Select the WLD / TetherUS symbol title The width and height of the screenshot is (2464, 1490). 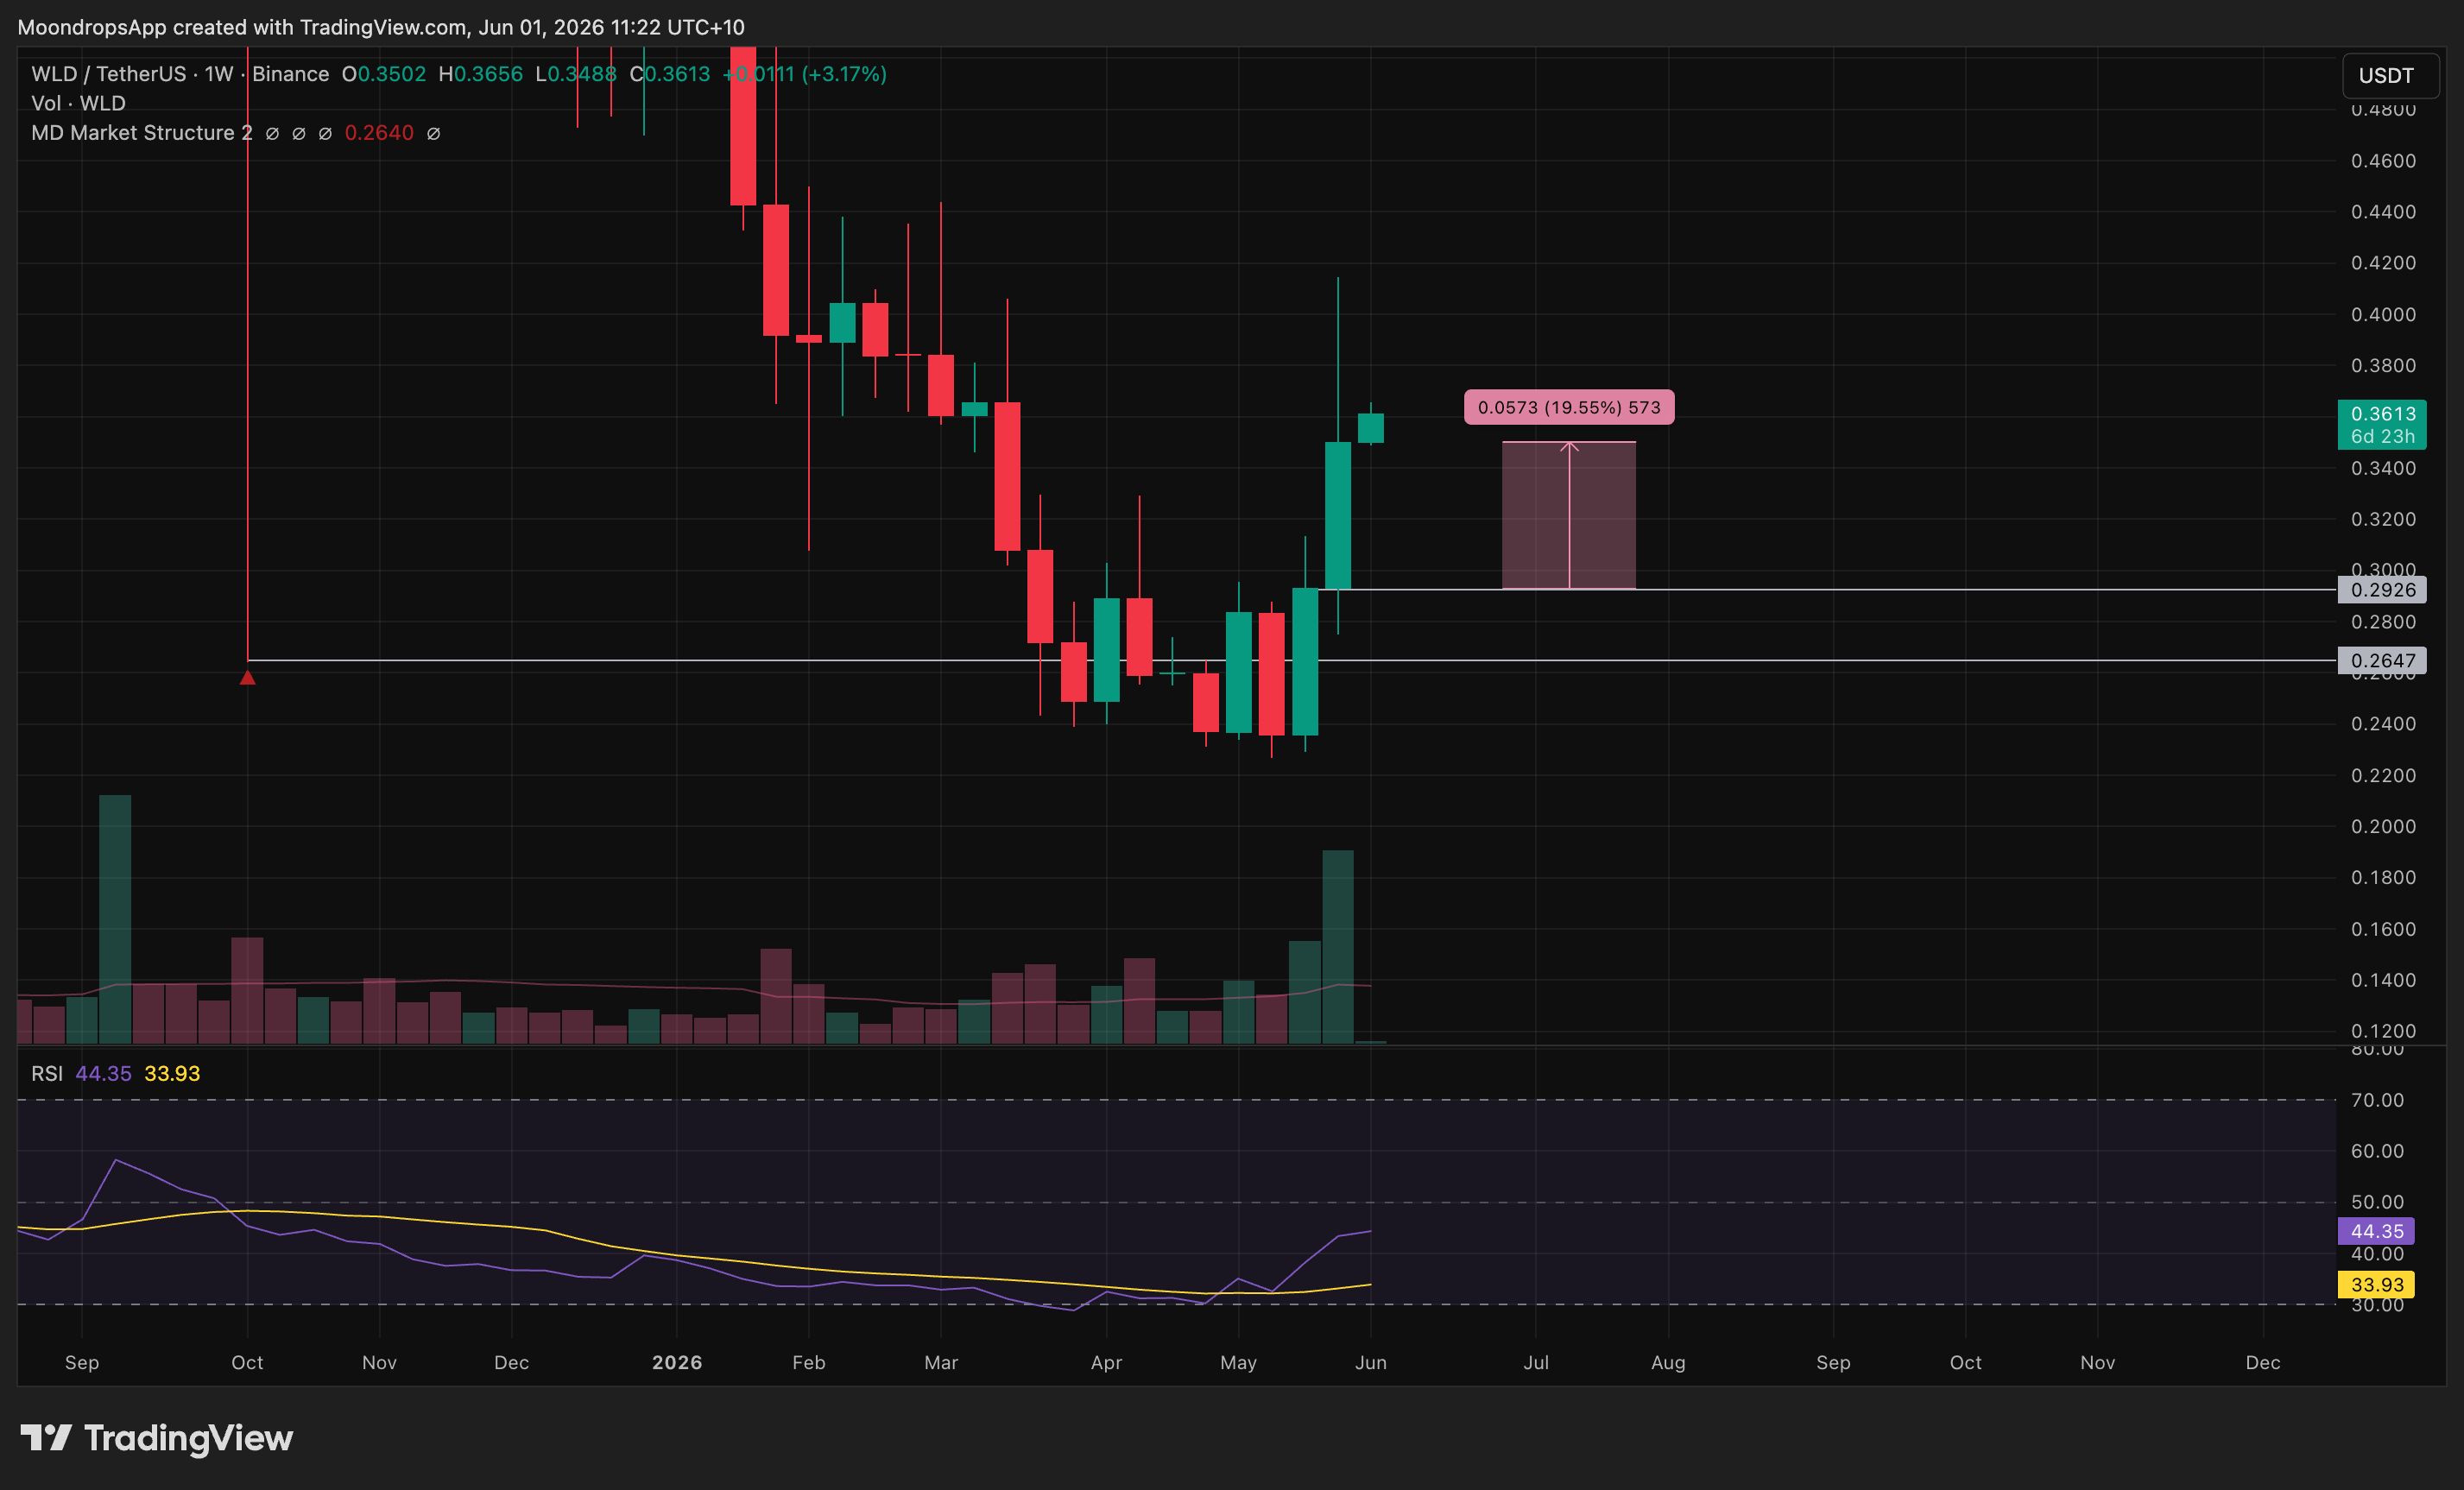click(109, 74)
